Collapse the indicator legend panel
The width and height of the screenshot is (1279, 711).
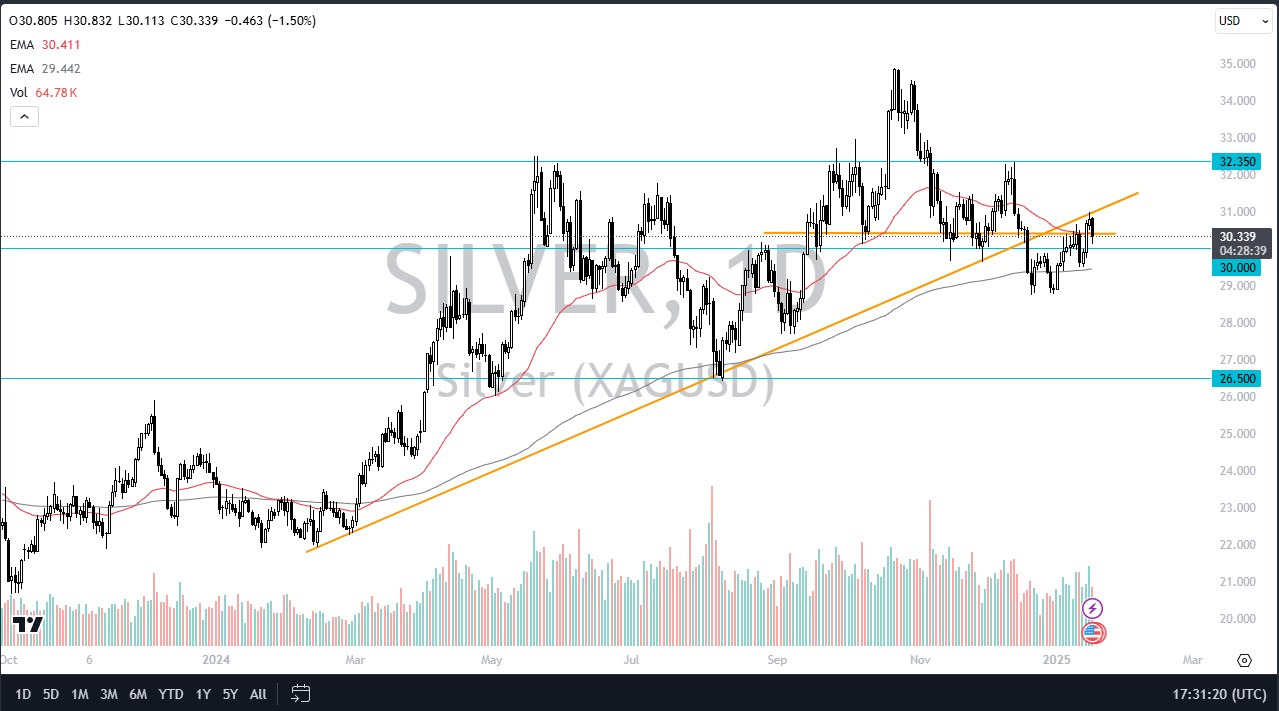[24, 116]
